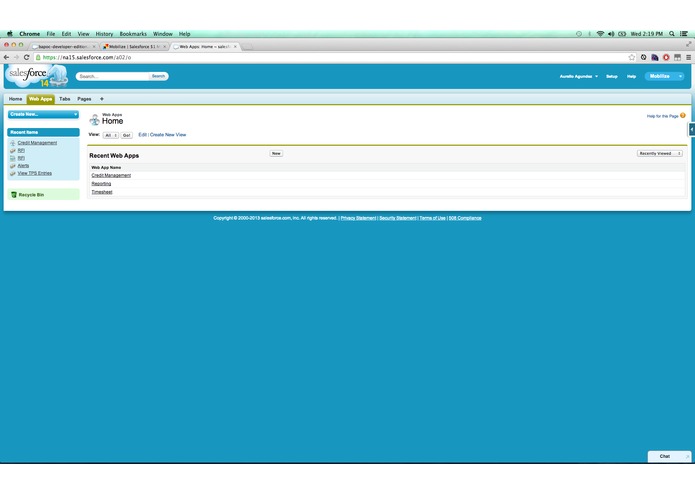The image size is (695, 494).
Task: Open the Timesheet web app link
Action: [102, 192]
